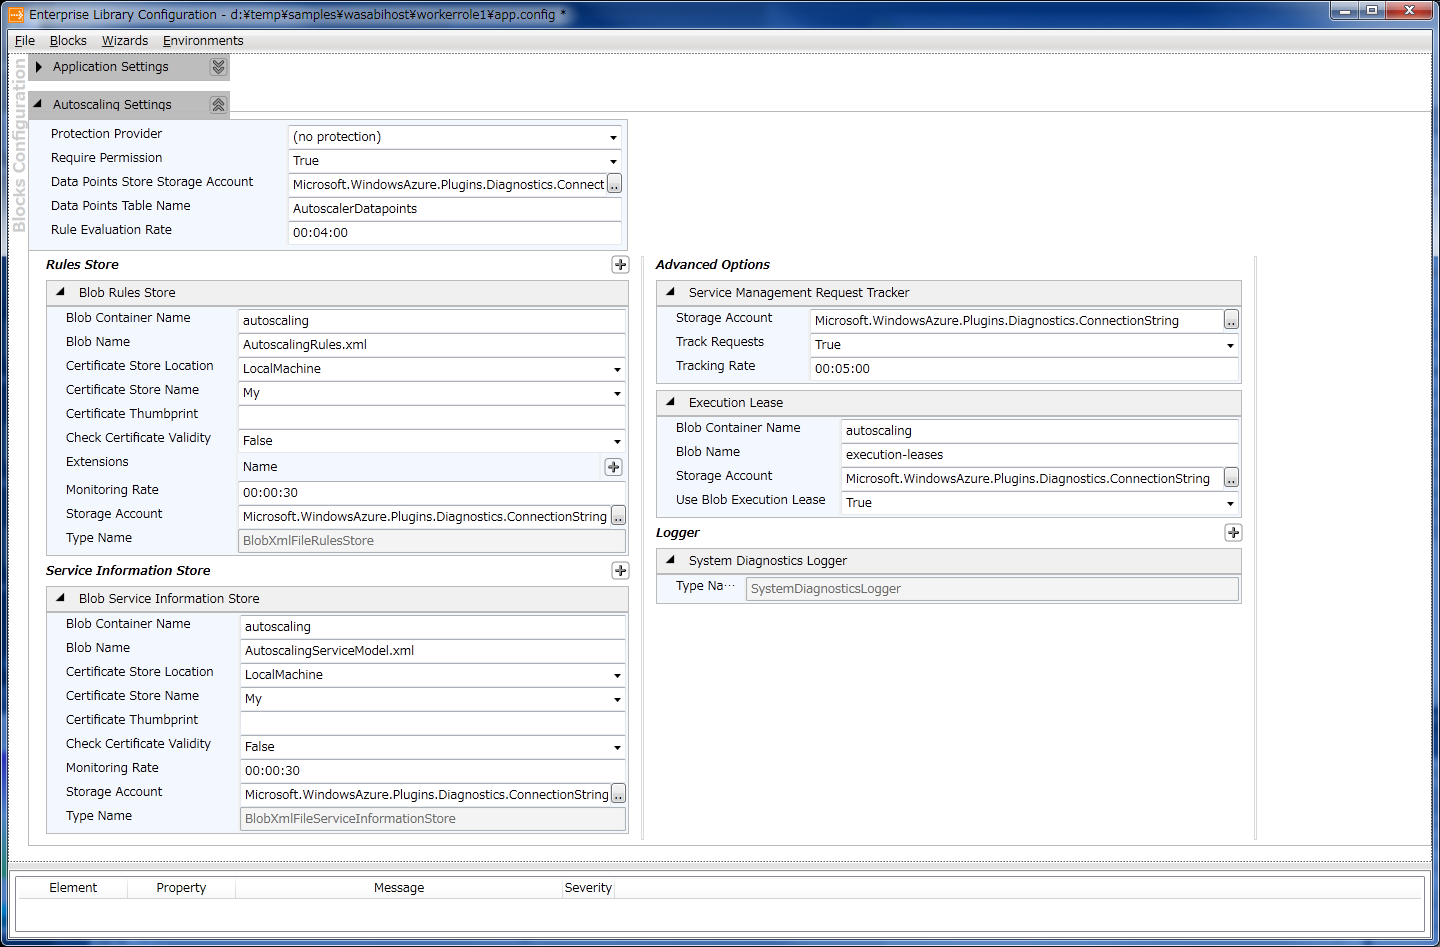Open the Protection Provider dropdown
Viewport: 1440px width, 947px height.
coord(613,137)
